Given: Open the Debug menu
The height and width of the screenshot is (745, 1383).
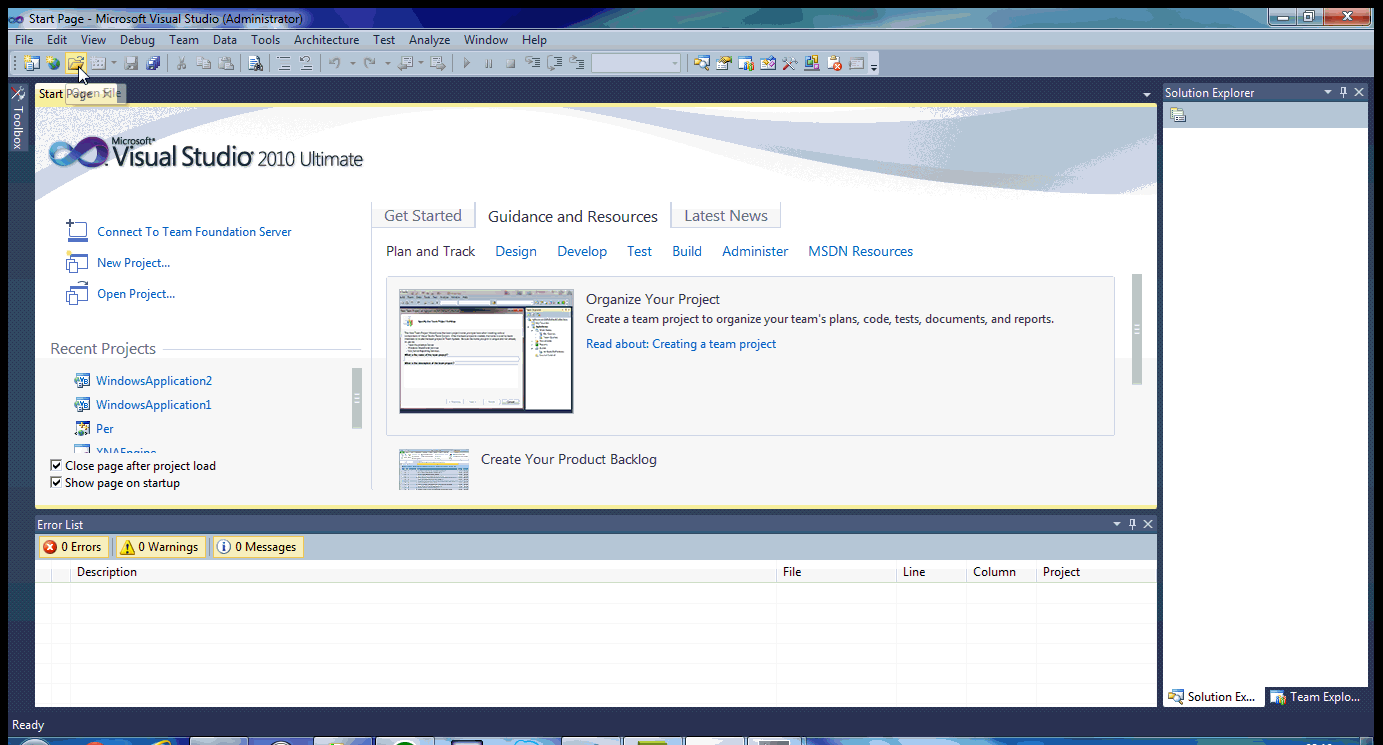Looking at the screenshot, I should [137, 40].
